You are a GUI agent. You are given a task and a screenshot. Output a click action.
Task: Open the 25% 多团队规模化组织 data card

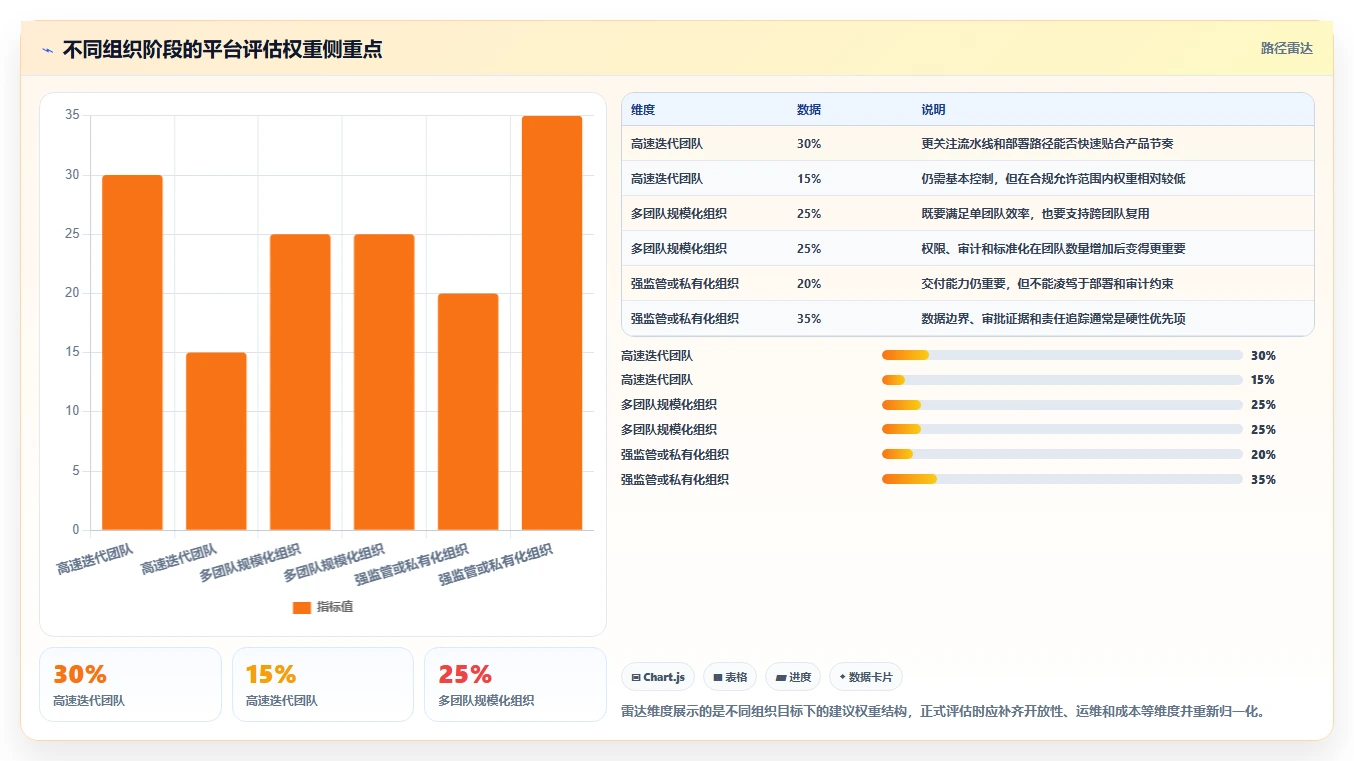pyautogui.click(x=516, y=684)
